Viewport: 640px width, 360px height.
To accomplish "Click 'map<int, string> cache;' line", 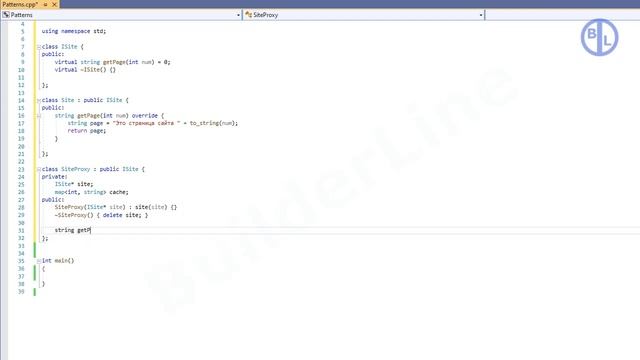I will pos(91,192).
